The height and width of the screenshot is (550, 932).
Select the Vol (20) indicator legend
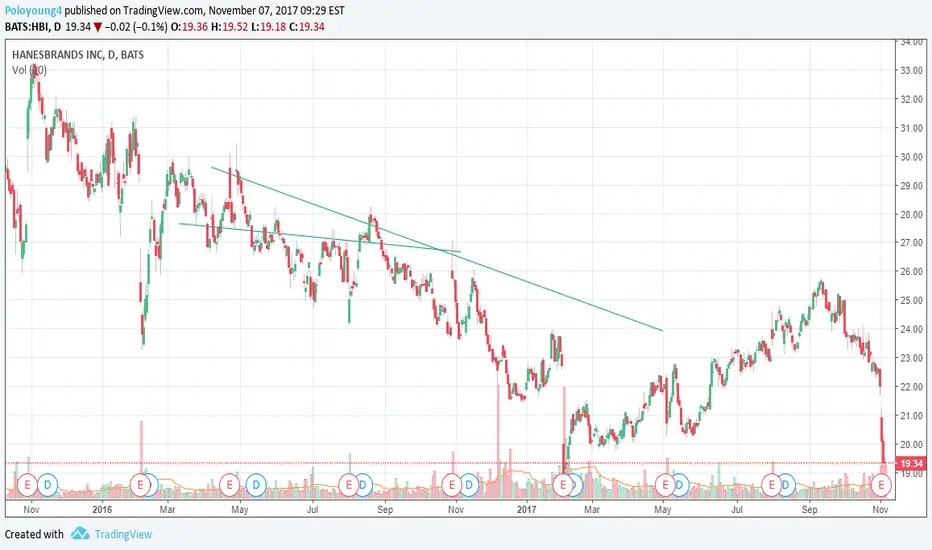(29, 70)
